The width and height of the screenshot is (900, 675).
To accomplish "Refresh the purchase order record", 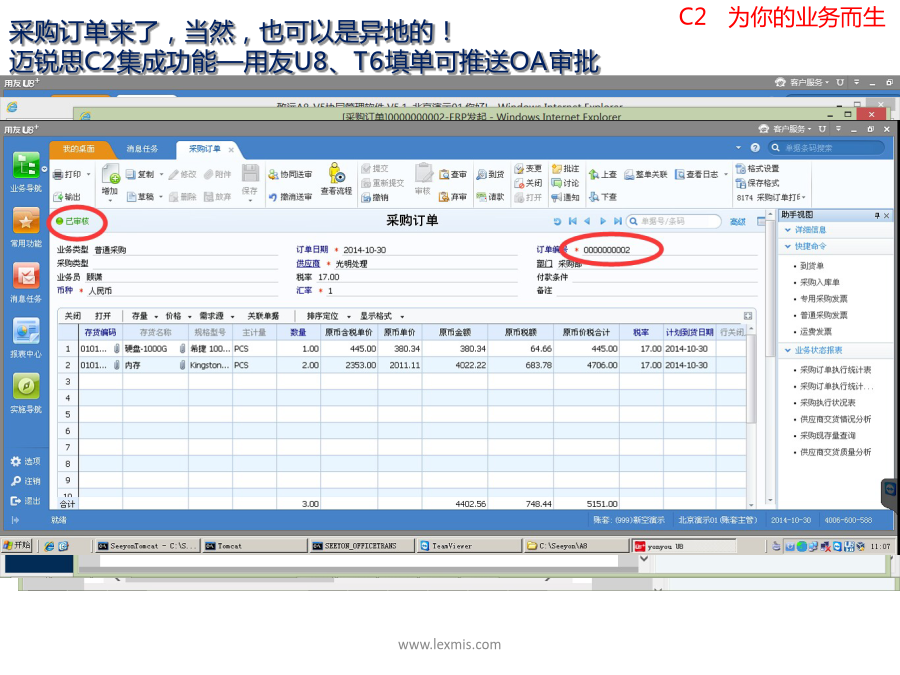I will tap(557, 221).
